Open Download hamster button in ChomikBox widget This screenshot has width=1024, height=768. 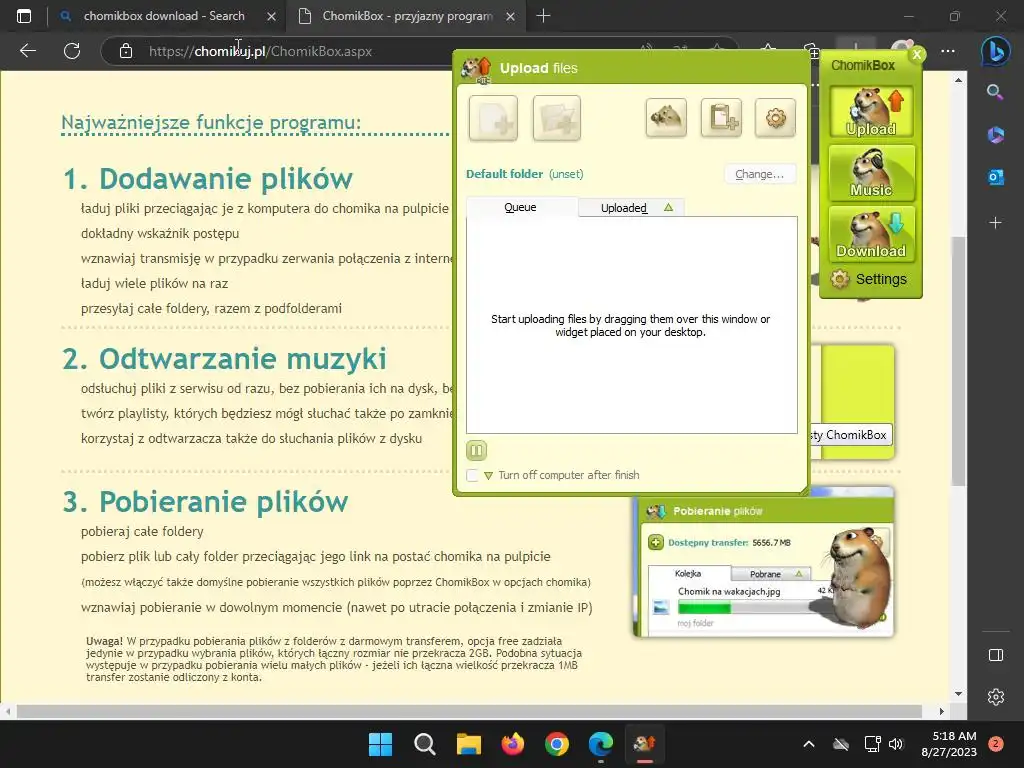pos(871,234)
